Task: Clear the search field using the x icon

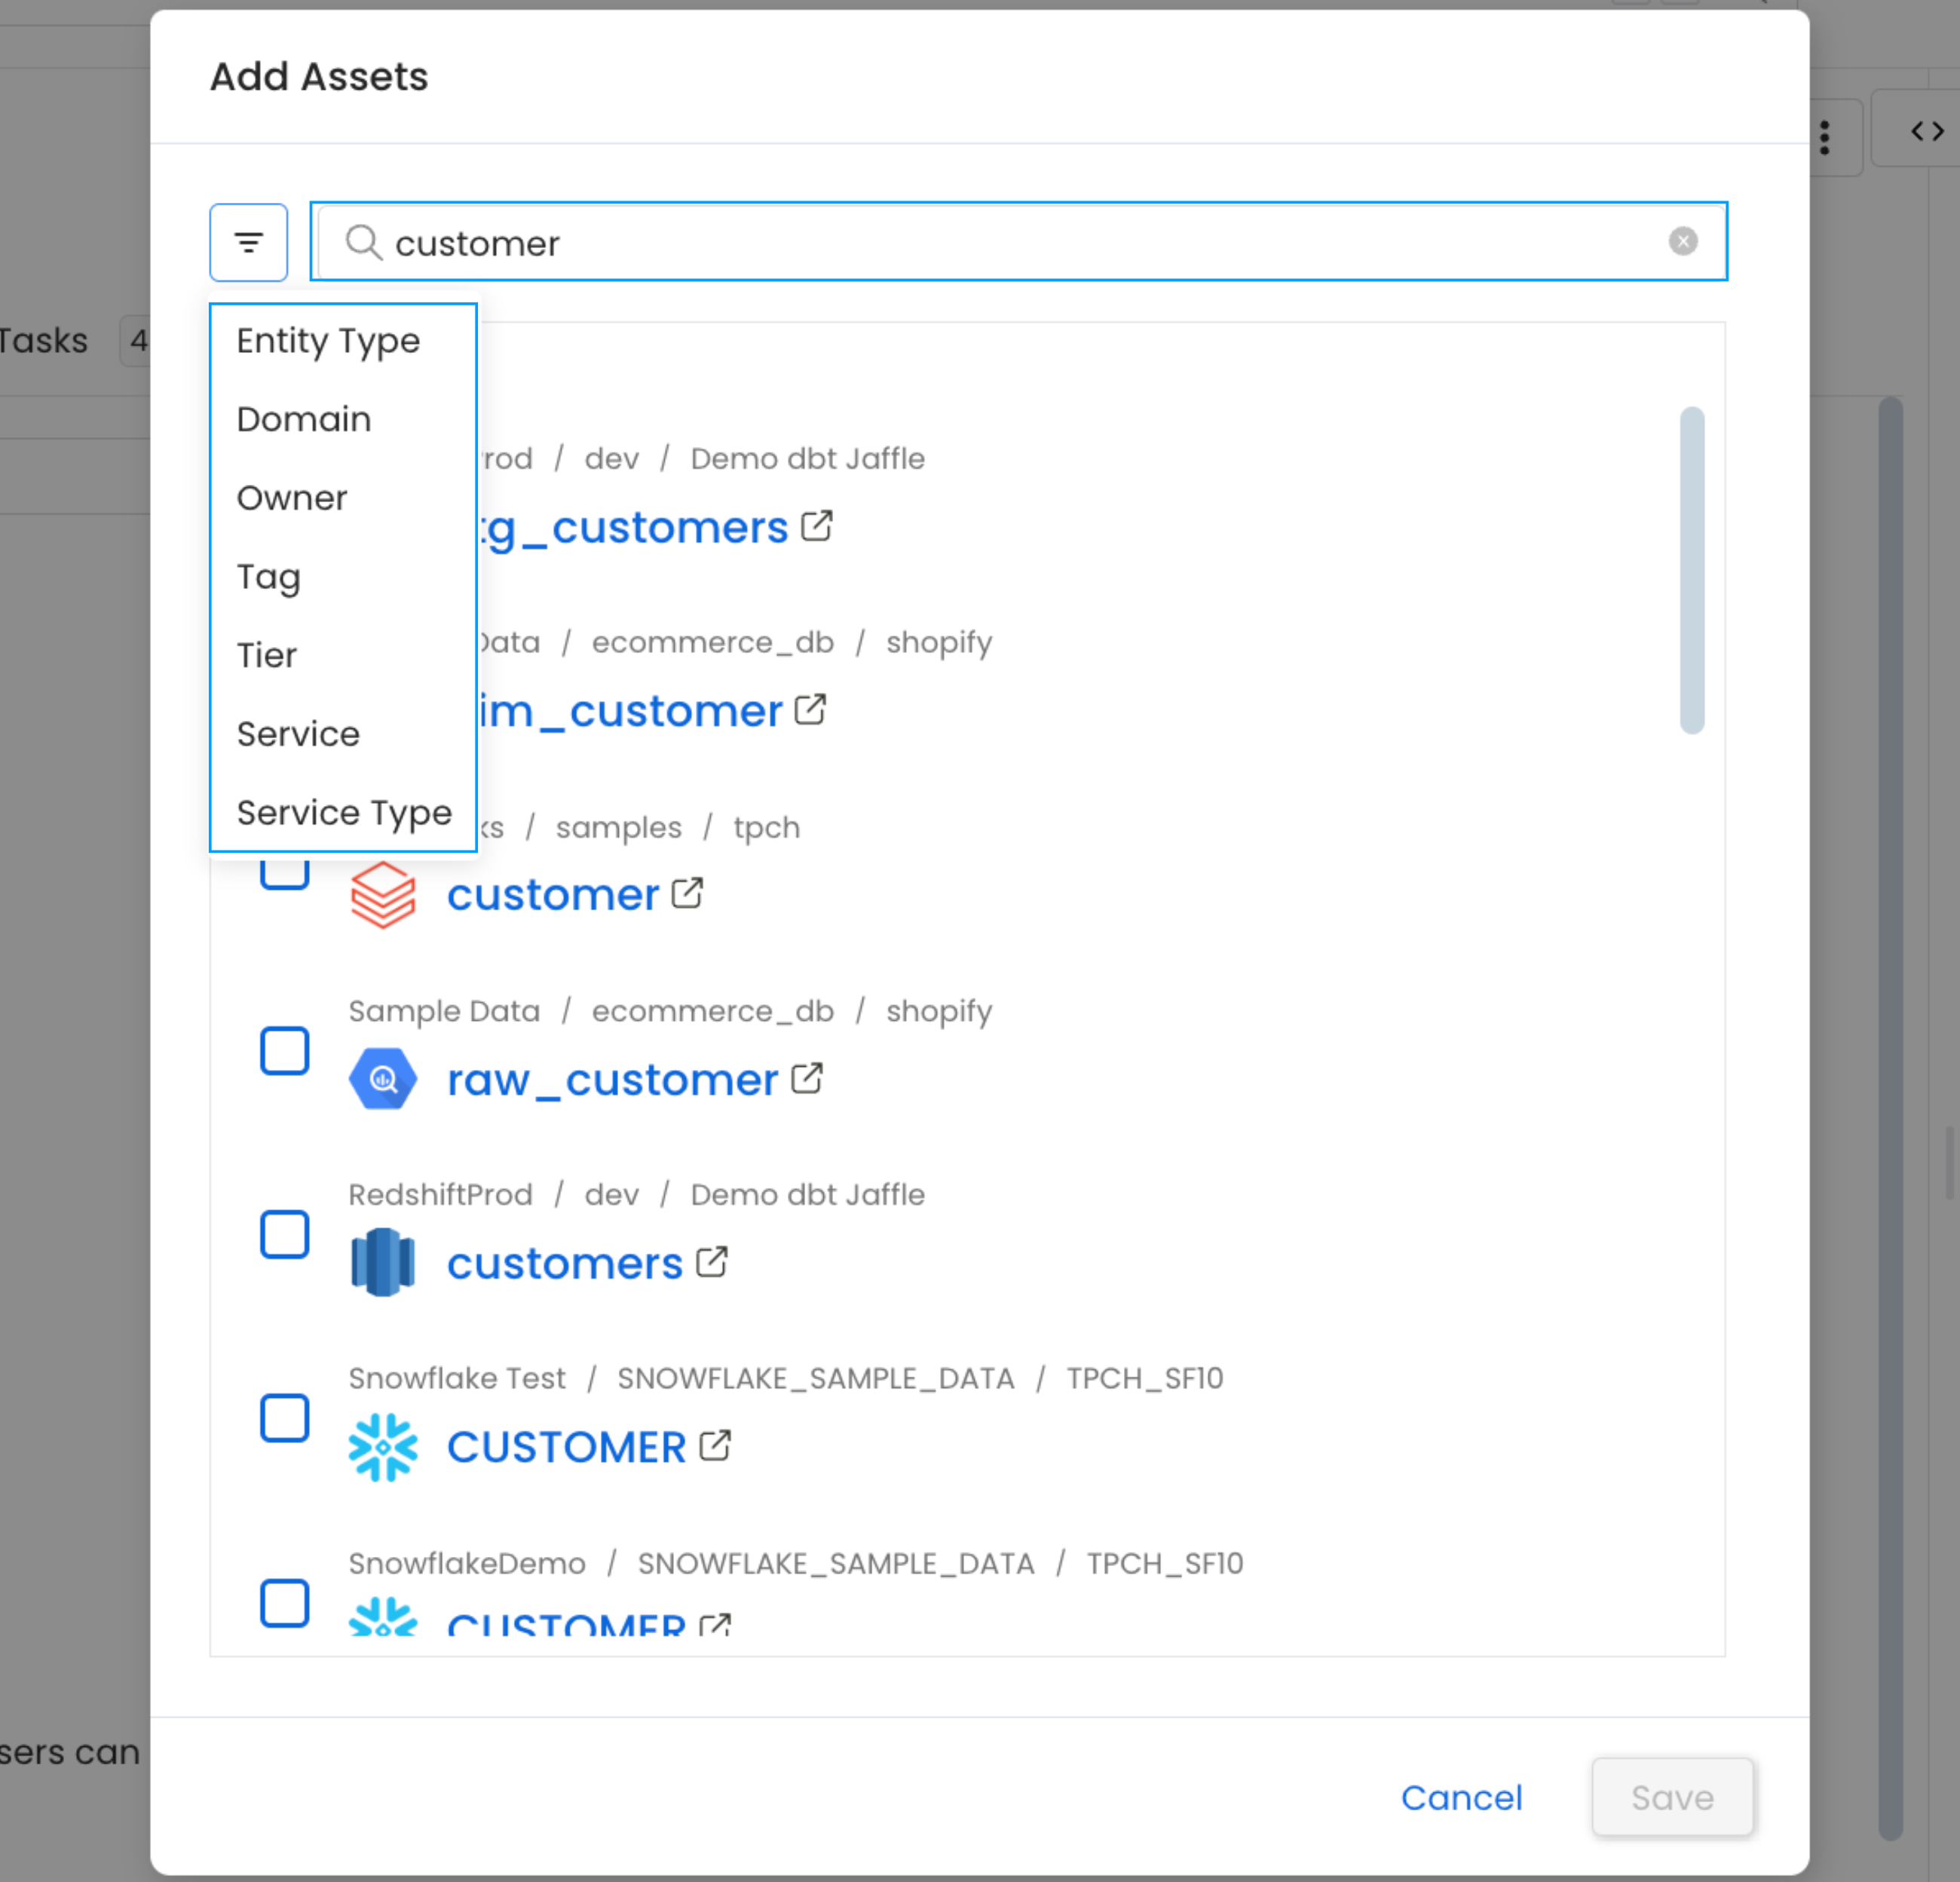Action: [x=1683, y=240]
